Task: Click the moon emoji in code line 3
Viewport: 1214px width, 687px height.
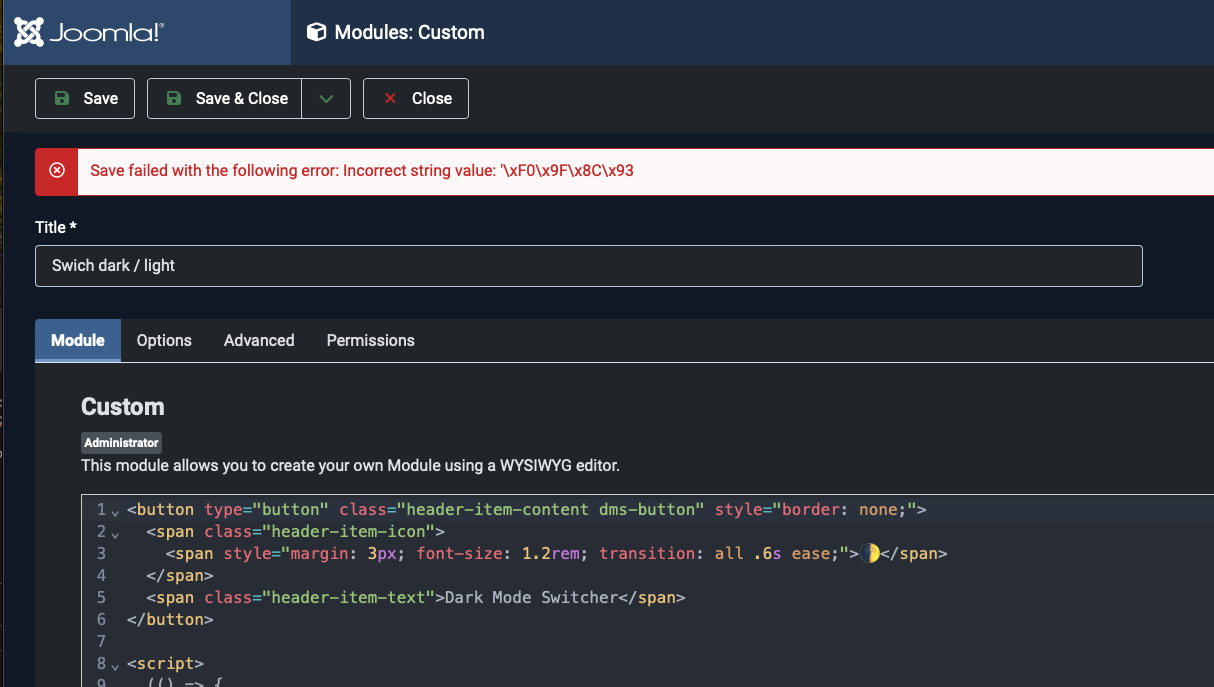Action: point(870,553)
